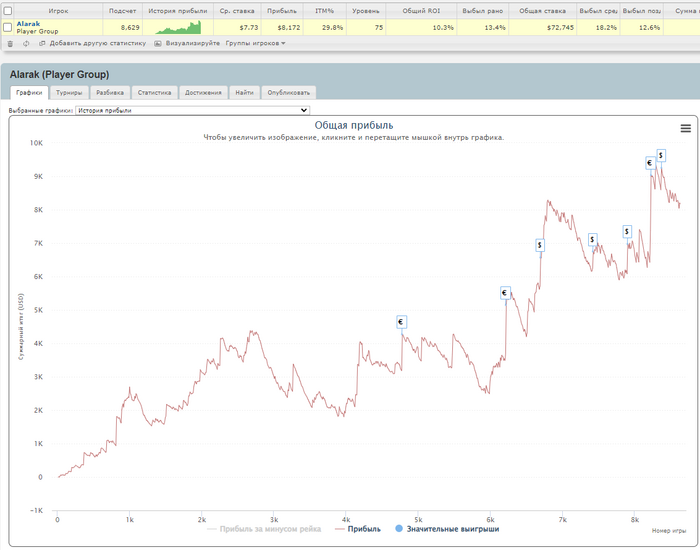Sort by the 'Общий ROI' column header
The image size is (700, 550).
tap(421, 11)
